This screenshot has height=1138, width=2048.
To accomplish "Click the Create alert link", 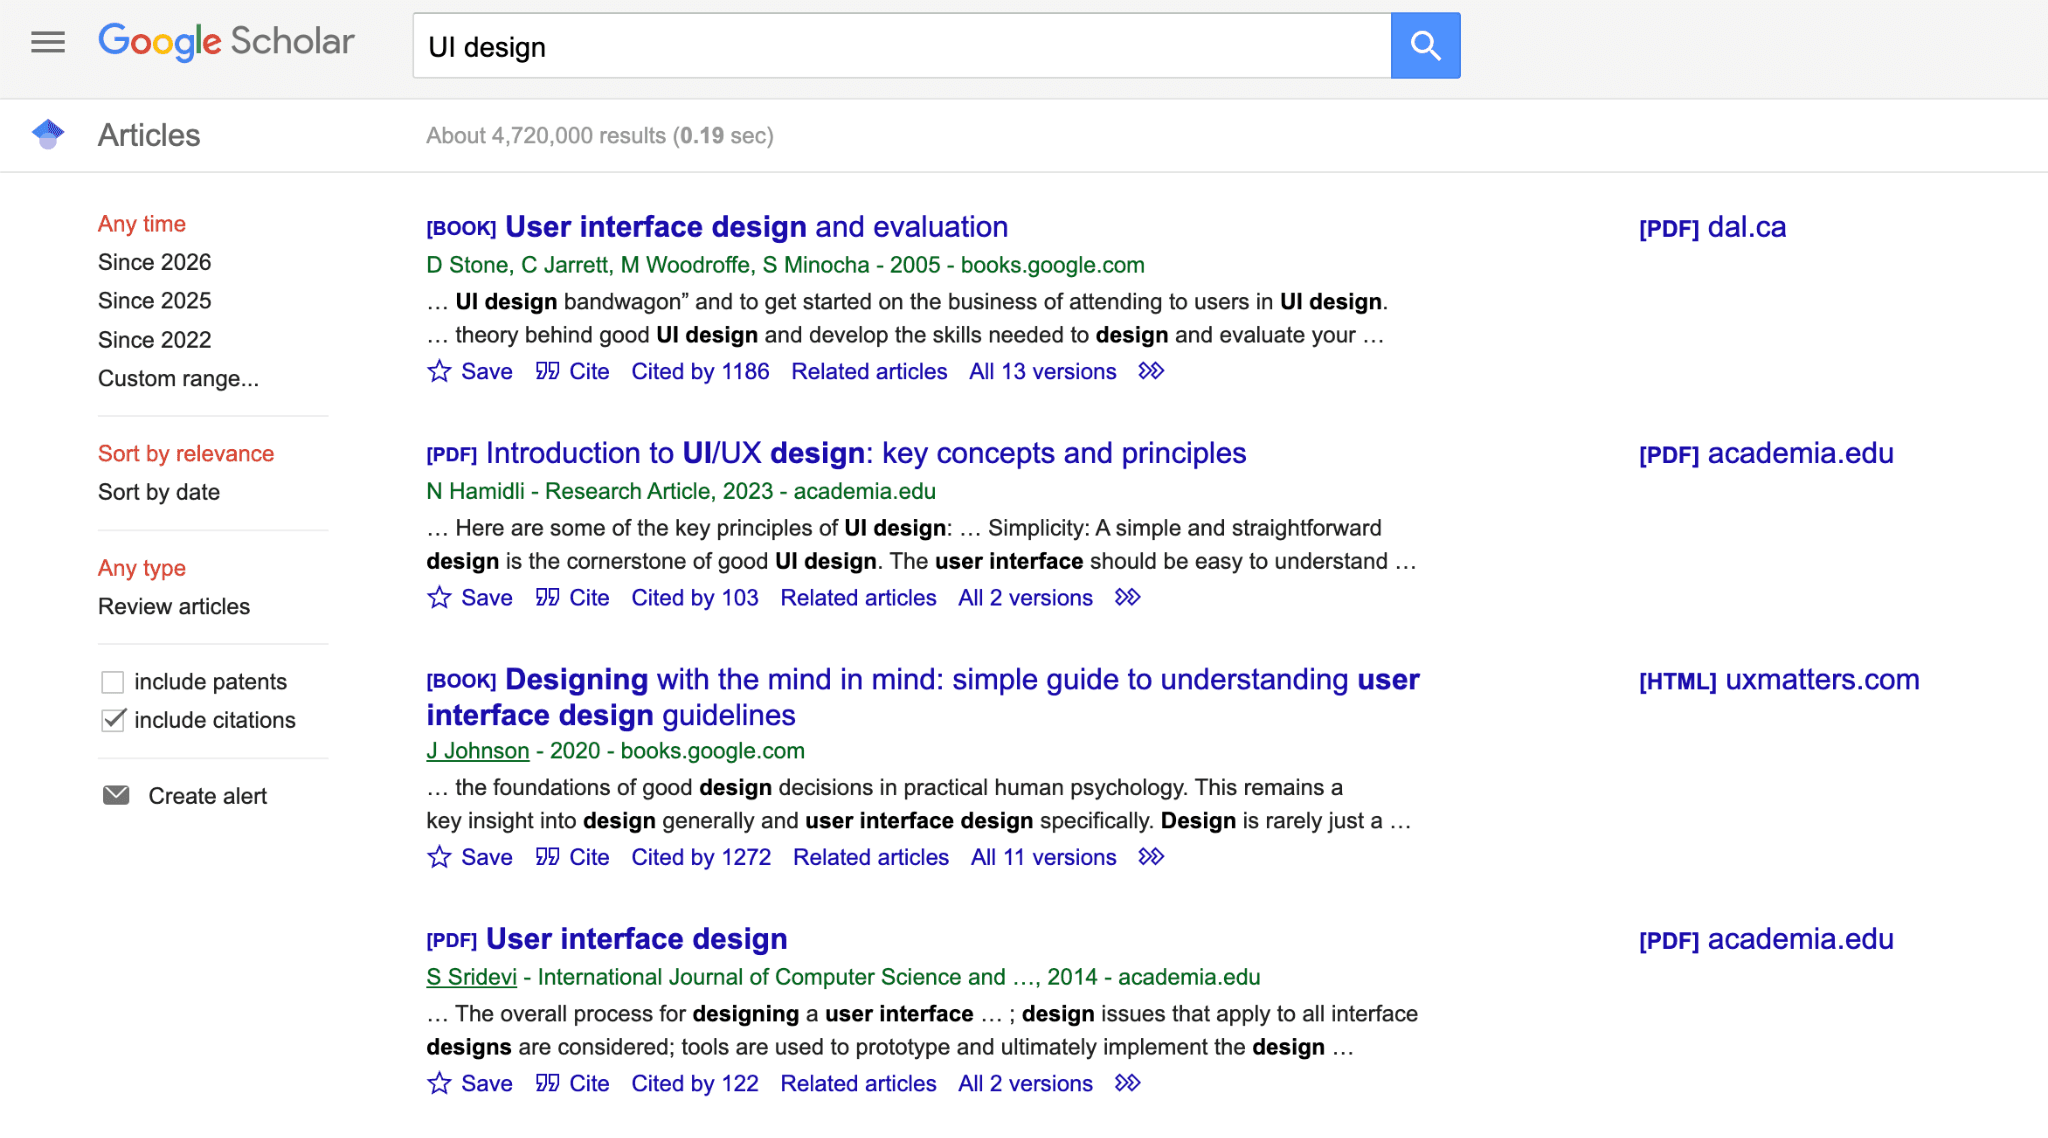I will click(208, 796).
